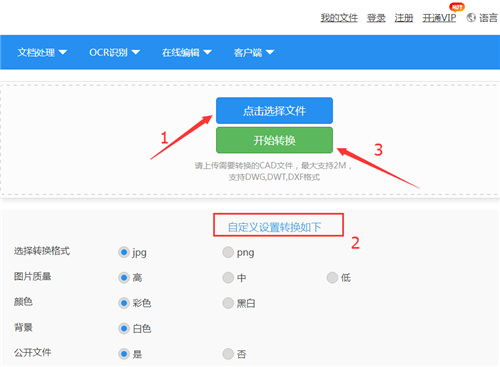Set image quality to 低
The width and height of the screenshot is (500, 367).
tap(332, 278)
